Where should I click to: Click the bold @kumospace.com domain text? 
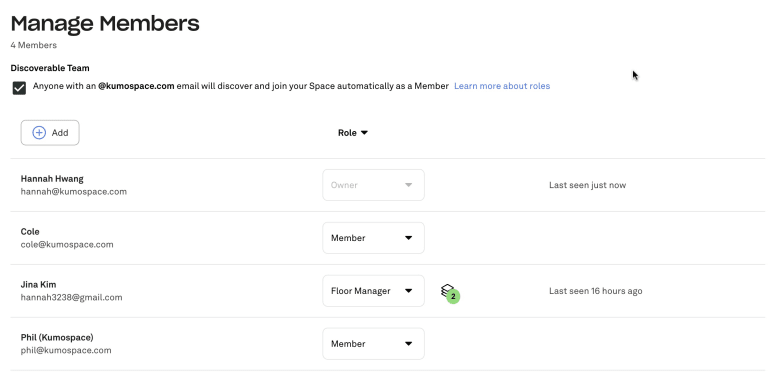[x=136, y=86]
